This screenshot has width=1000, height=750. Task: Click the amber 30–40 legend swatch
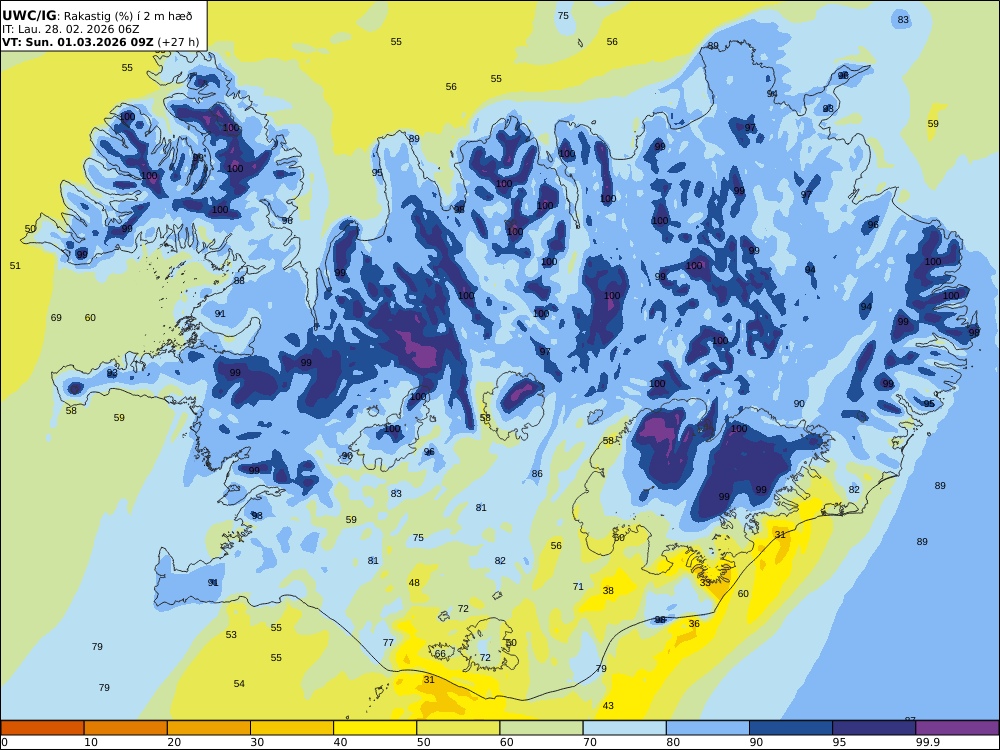click(292, 728)
